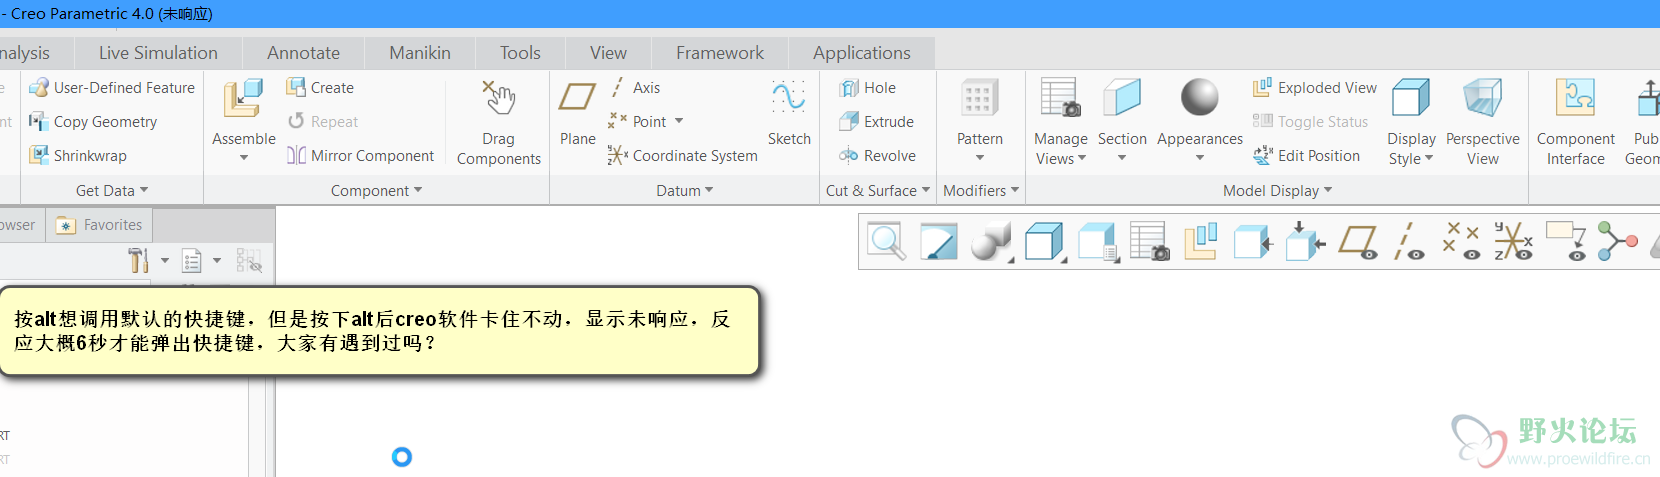Toggle spin center display in graphics toolbar

(x=1617, y=242)
